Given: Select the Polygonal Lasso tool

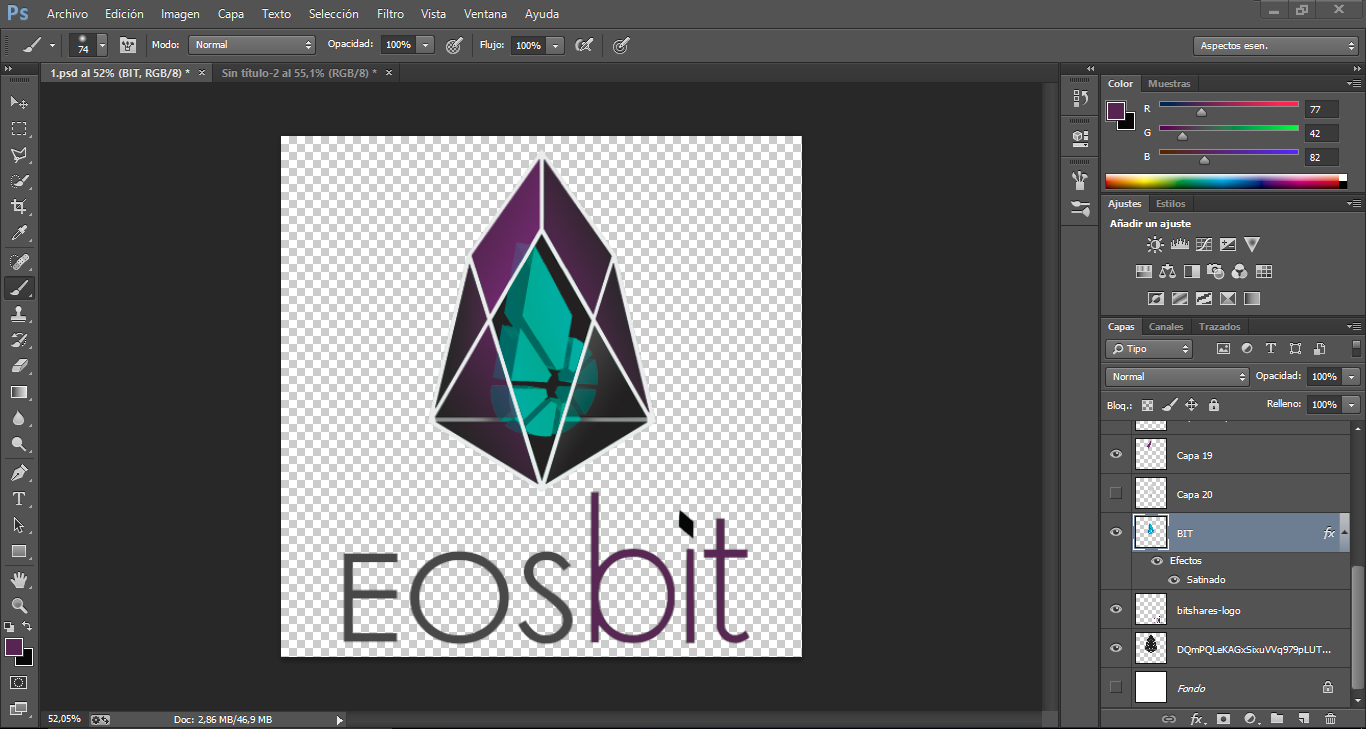Looking at the screenshot, I should pos(19,155).
